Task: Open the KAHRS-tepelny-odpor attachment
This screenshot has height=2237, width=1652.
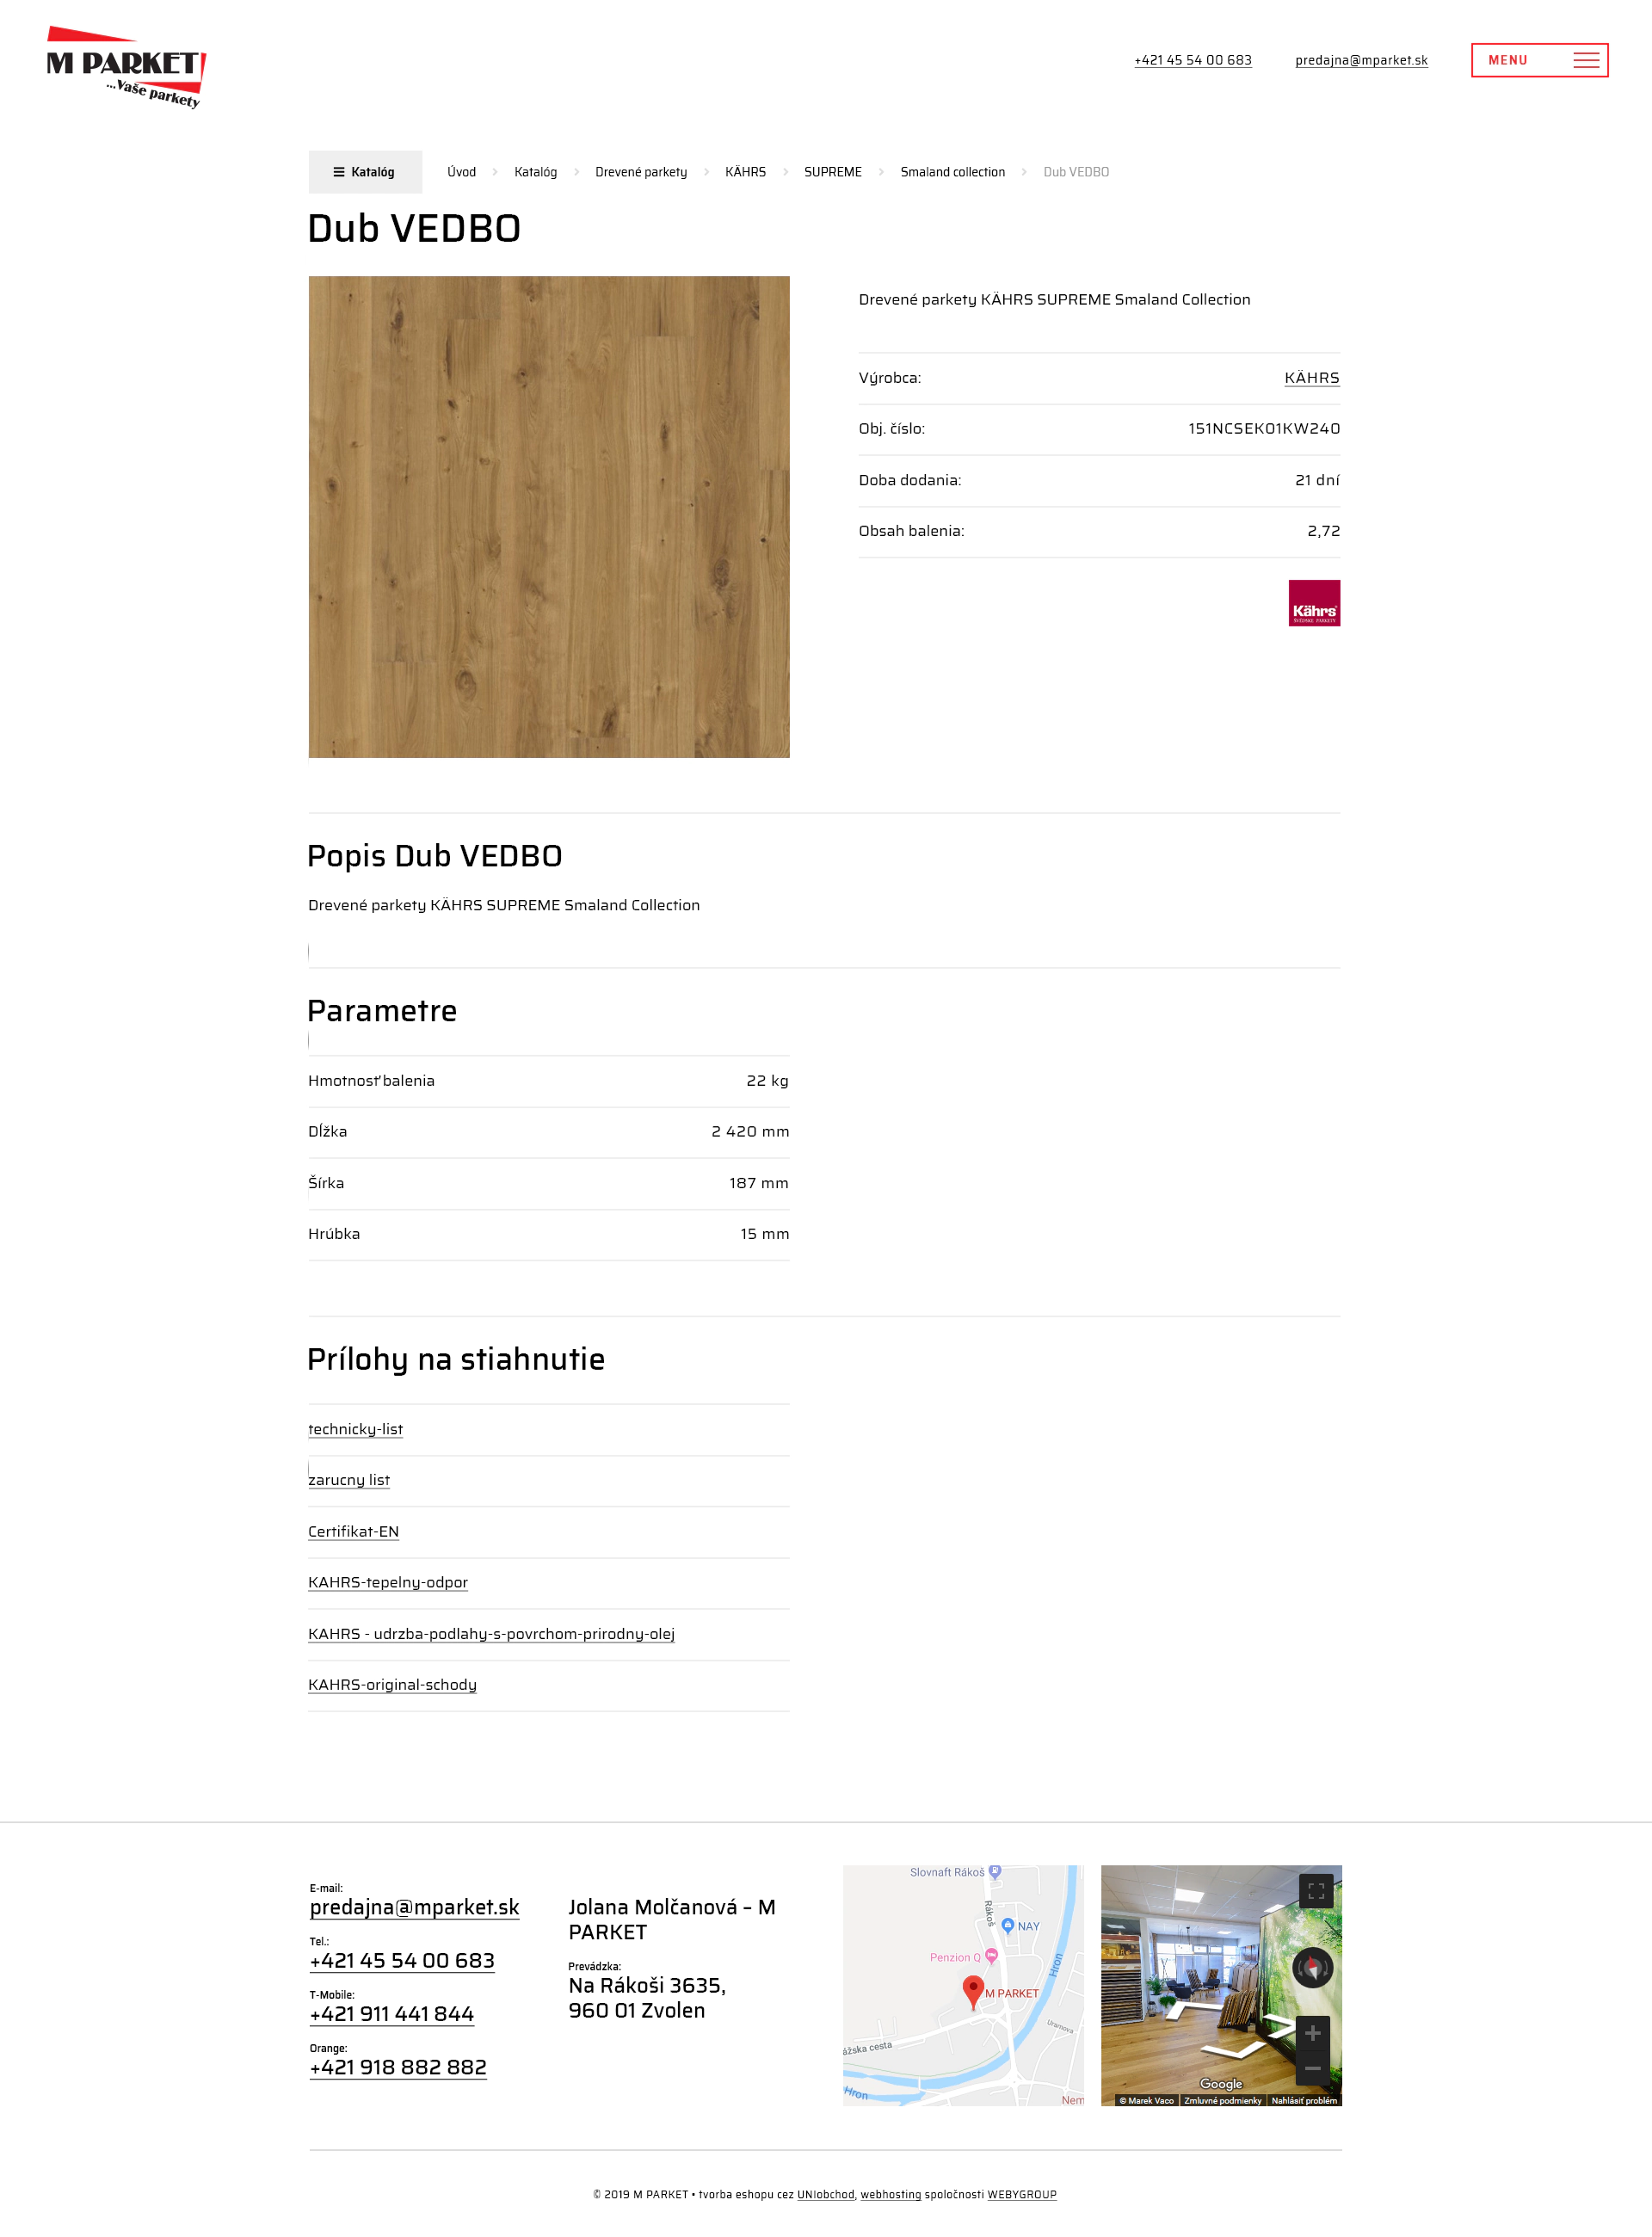Action: click(388, 1583)
